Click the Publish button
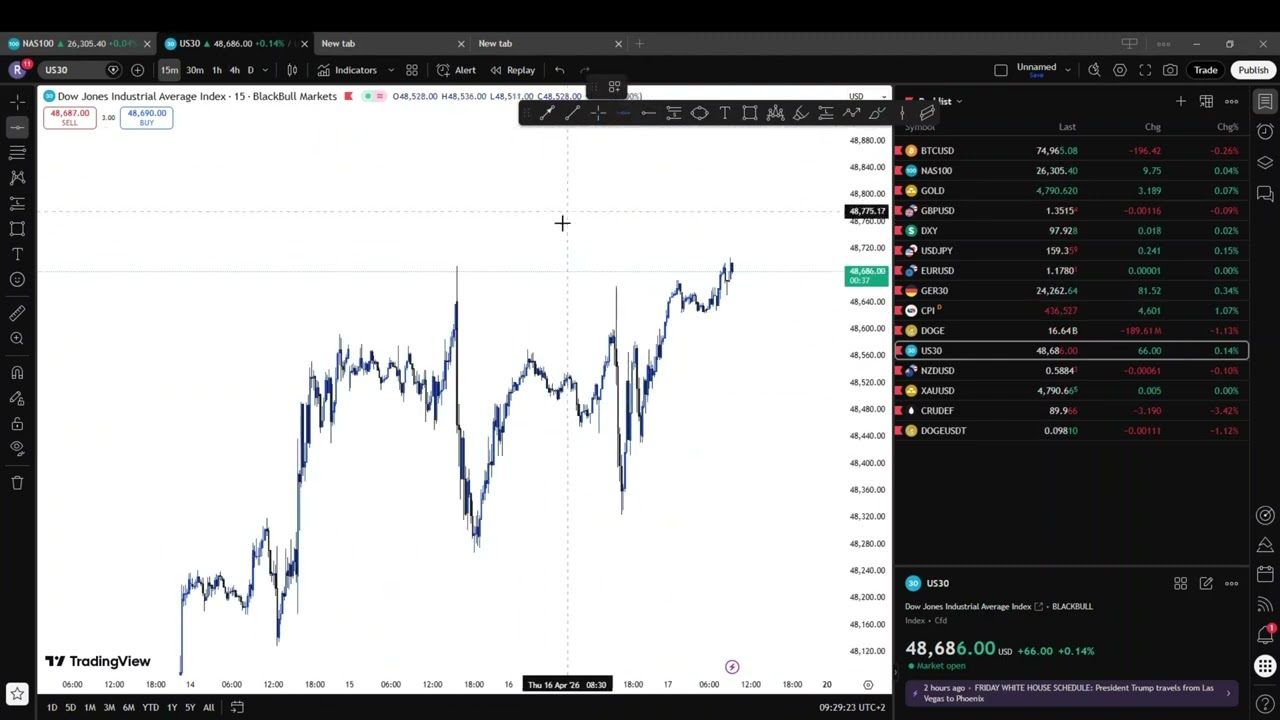Image resolution: width=1280 pixels, height=720 pixels. [1253, 70]
